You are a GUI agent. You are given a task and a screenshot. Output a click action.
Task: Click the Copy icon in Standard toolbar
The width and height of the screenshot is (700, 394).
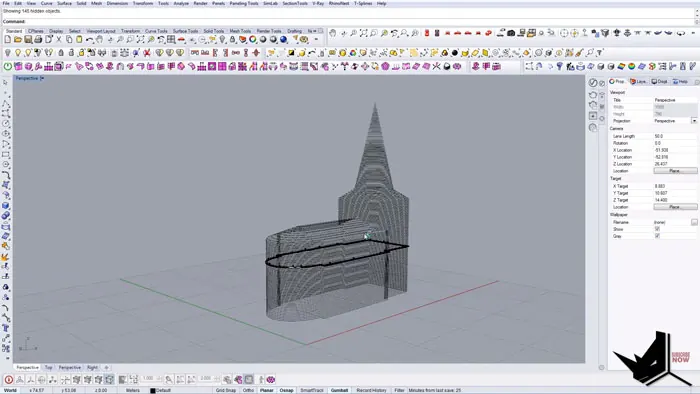(x=69, y=40)
